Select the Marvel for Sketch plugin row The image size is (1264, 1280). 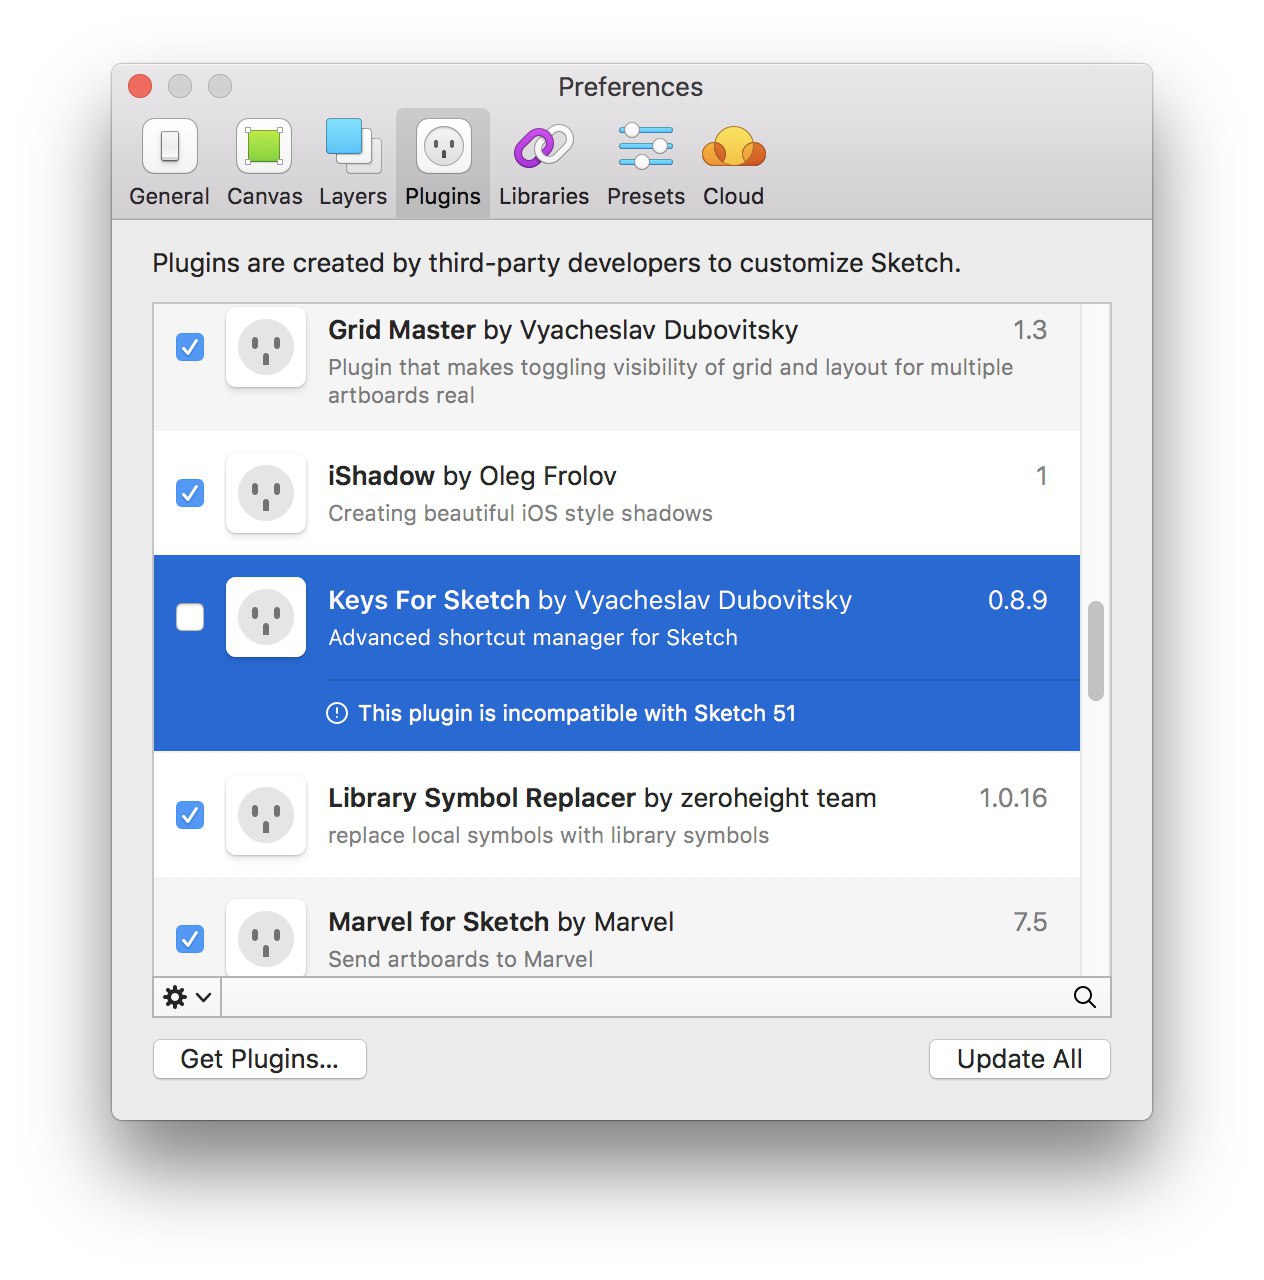coord(617,927)
